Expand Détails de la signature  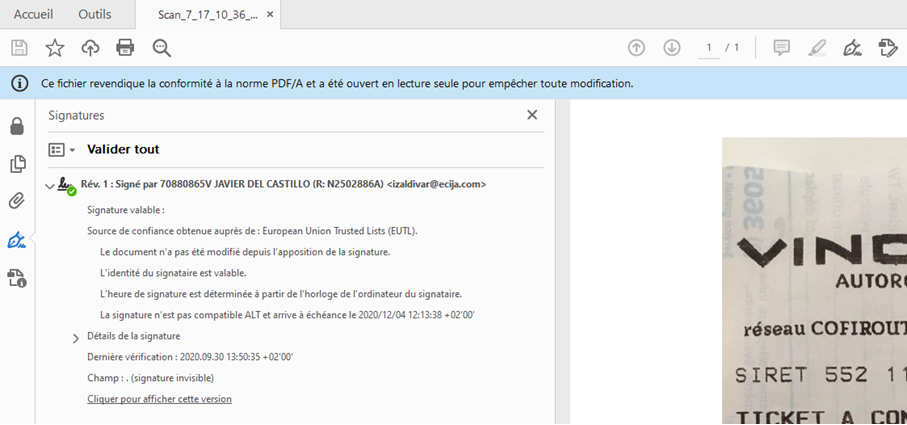coord(75,338)
